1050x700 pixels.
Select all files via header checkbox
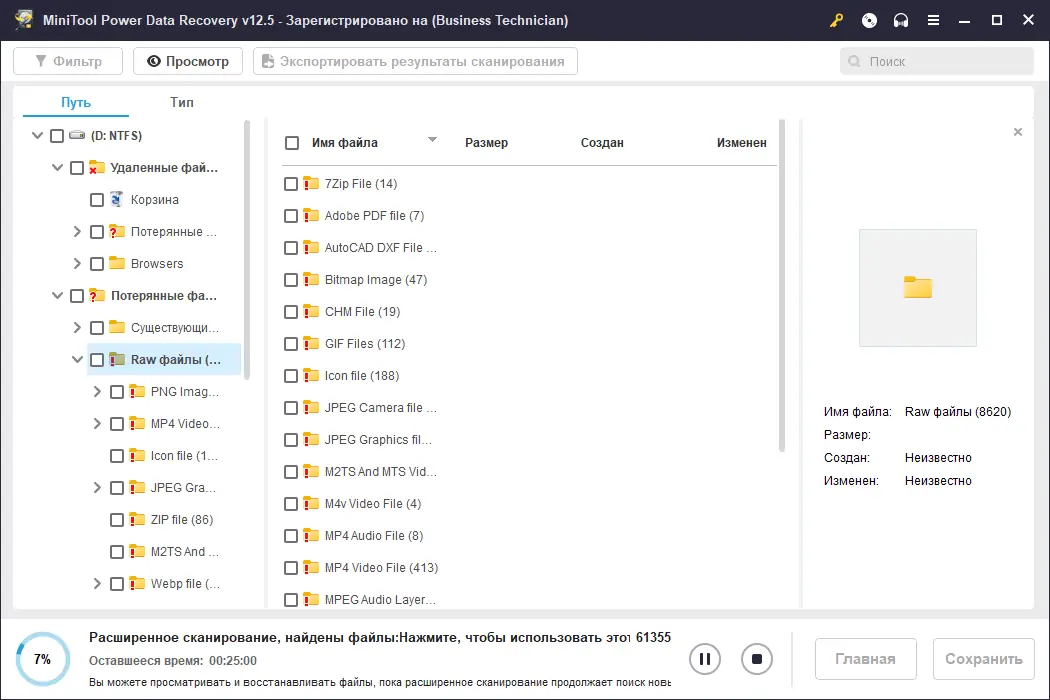tap(291, 142)
